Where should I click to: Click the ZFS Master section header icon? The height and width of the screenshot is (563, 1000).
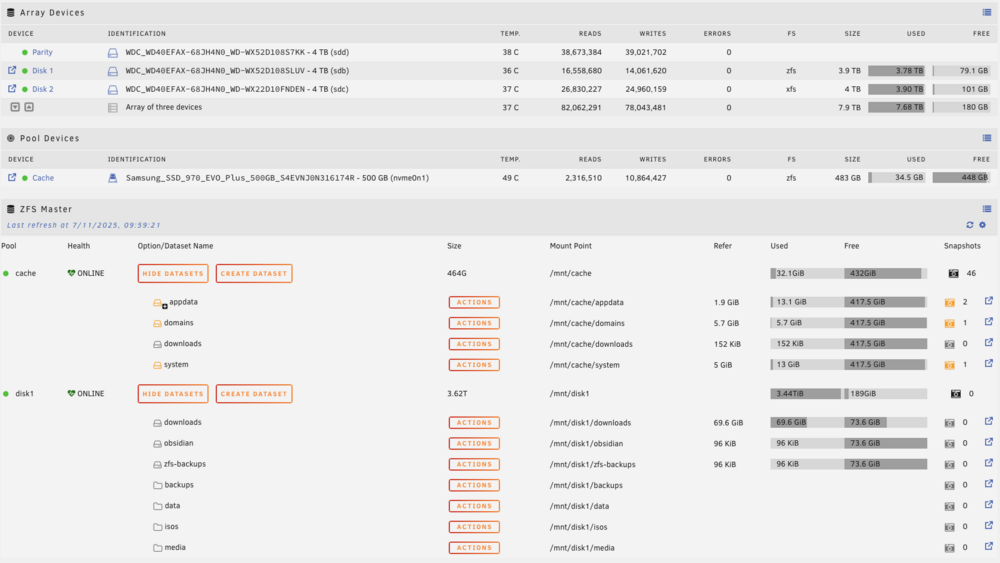pyautogui.click(x=11, y=209)
